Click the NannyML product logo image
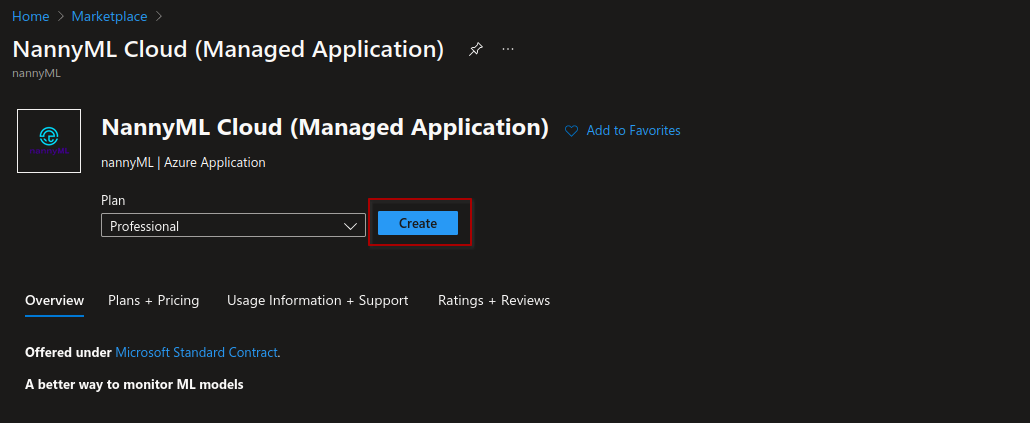 (49, 141)
